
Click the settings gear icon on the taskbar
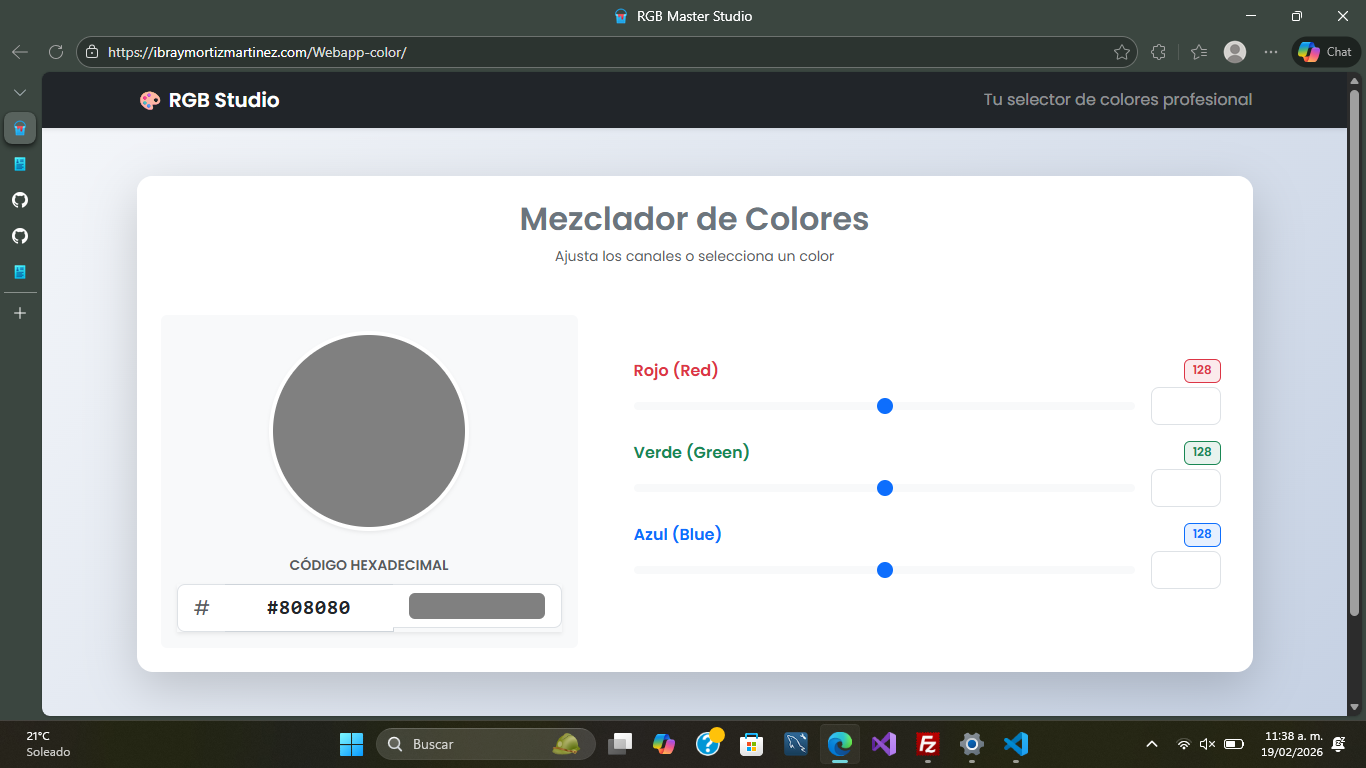[971, 744]
